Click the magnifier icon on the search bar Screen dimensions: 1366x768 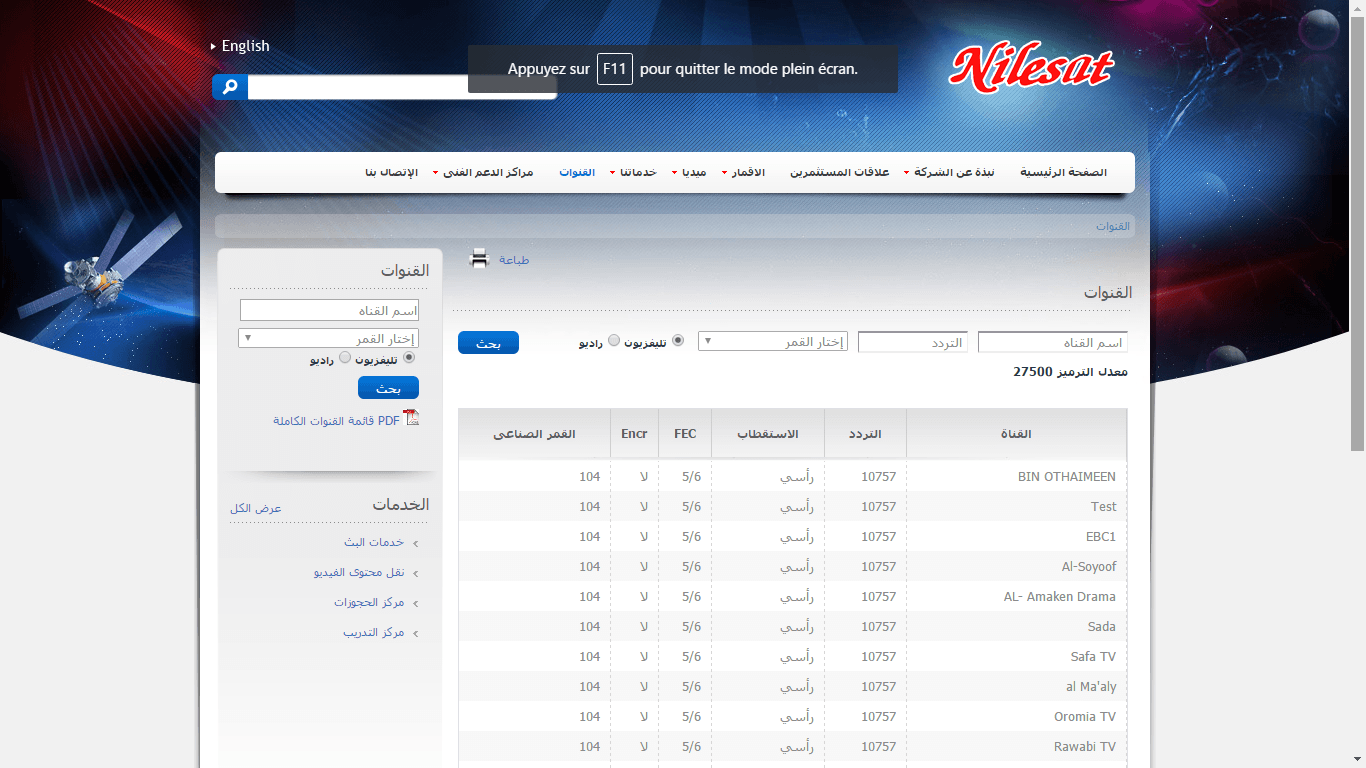pos(229,87)
